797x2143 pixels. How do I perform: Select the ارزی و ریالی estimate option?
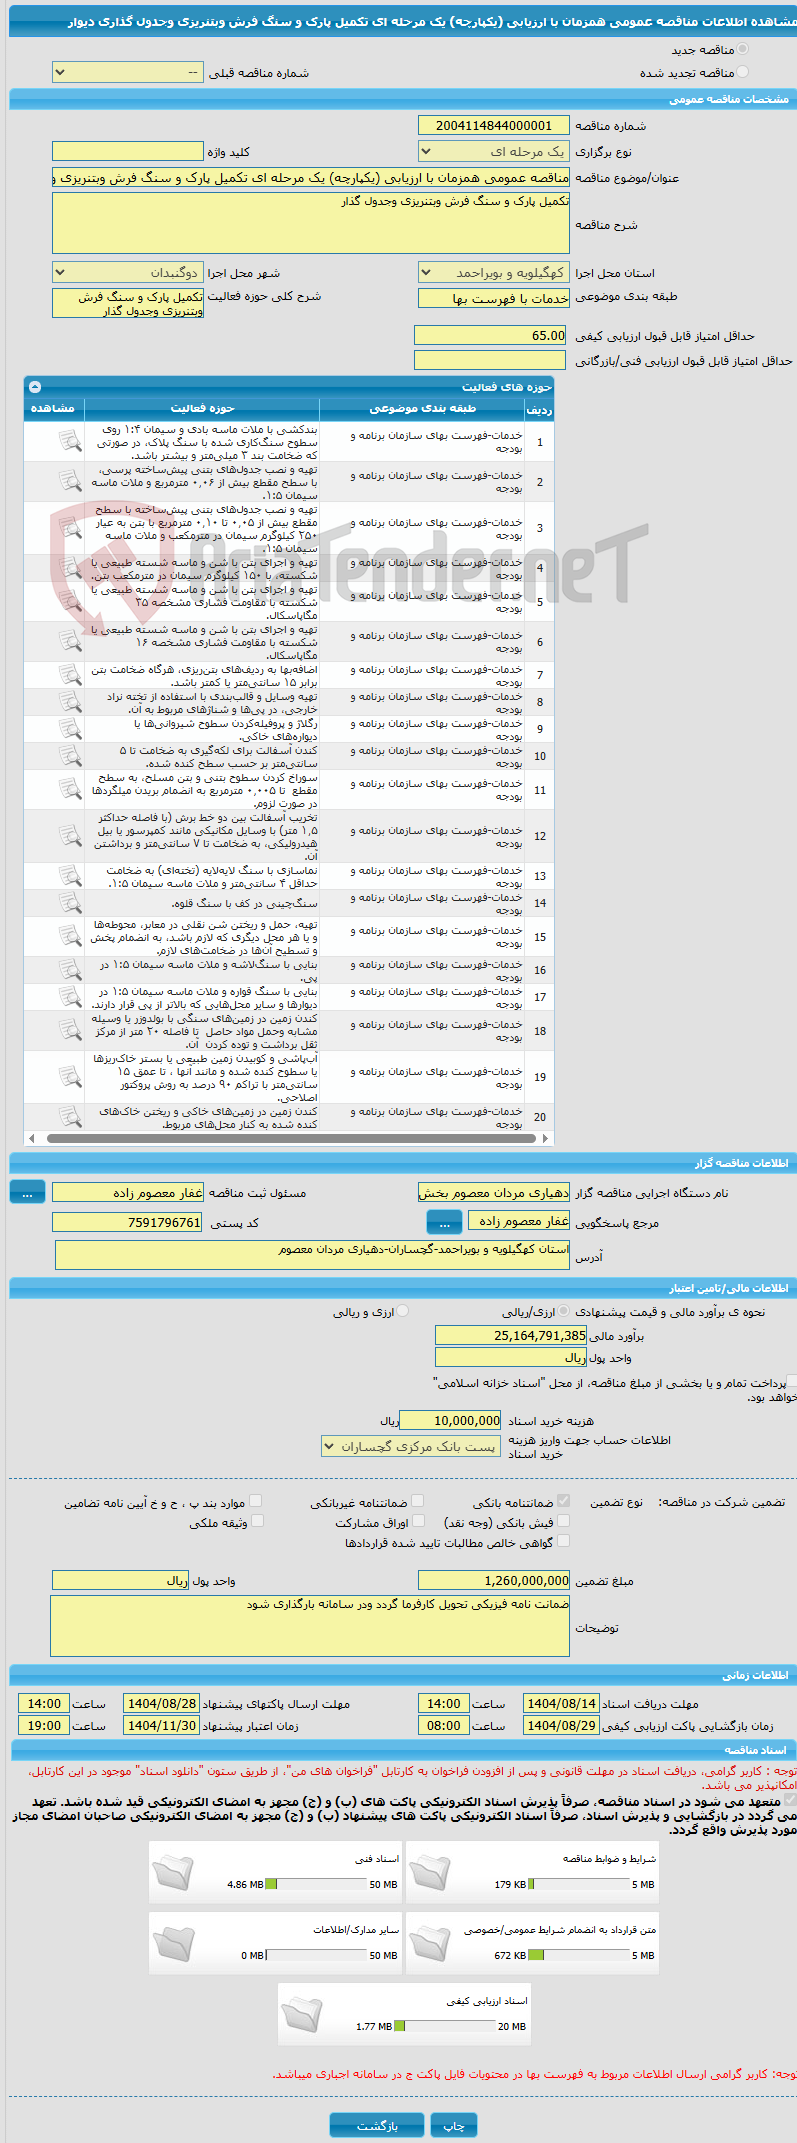402,1311
